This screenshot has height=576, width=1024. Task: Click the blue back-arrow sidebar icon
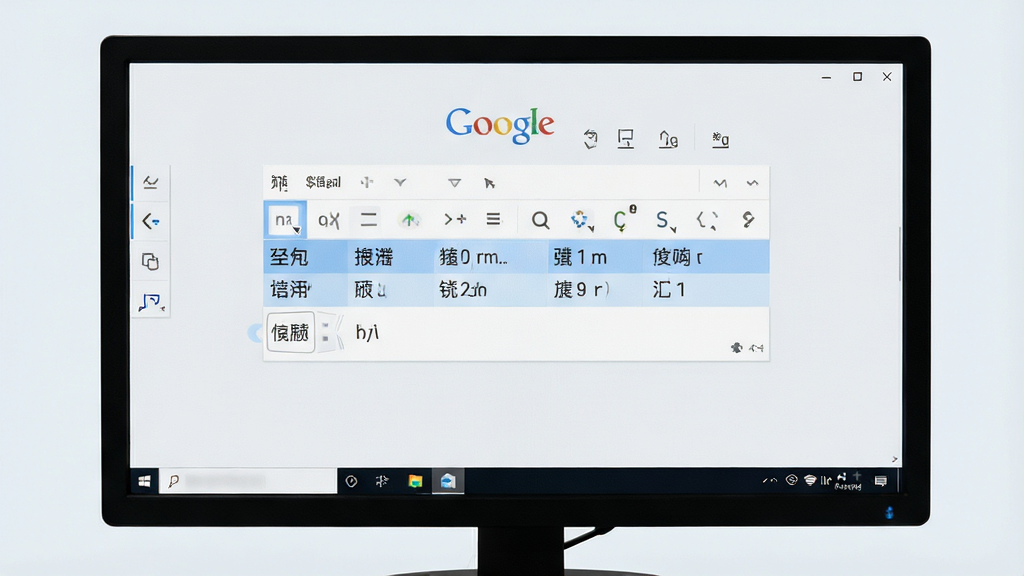151,221
